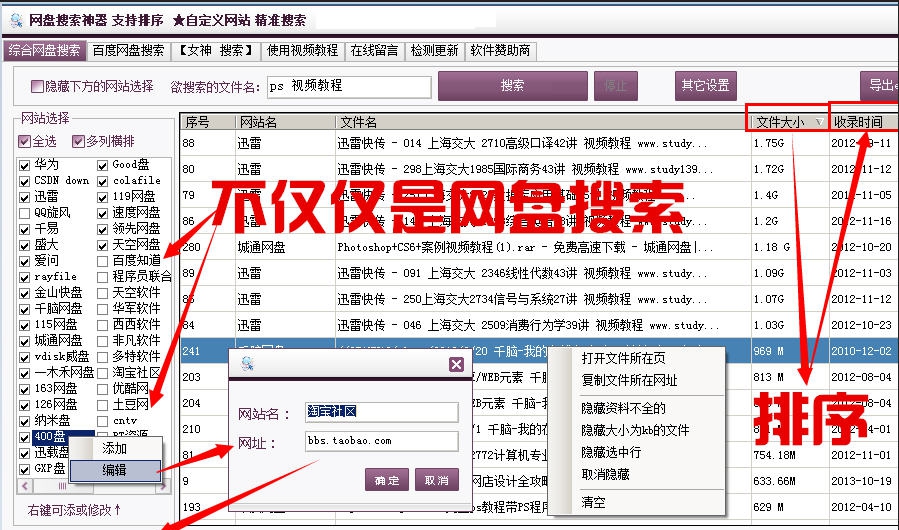This screenshot has height=530, width=899.
Task: Check the 华军软件 site box
Action: tap(102, 310)
